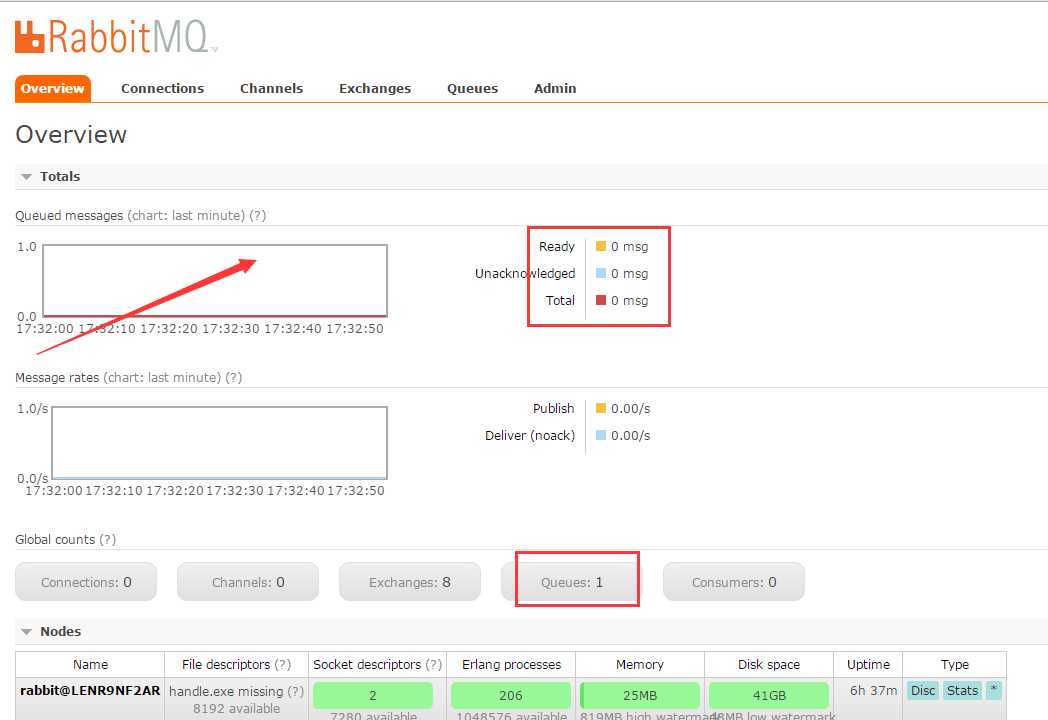Click the Consumers: 0 button

[x=734, y=582]
